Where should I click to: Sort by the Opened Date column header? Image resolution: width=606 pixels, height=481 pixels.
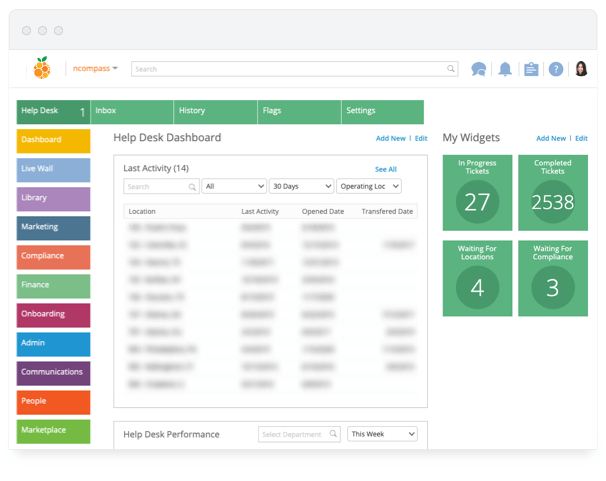(x=323, y=211)
